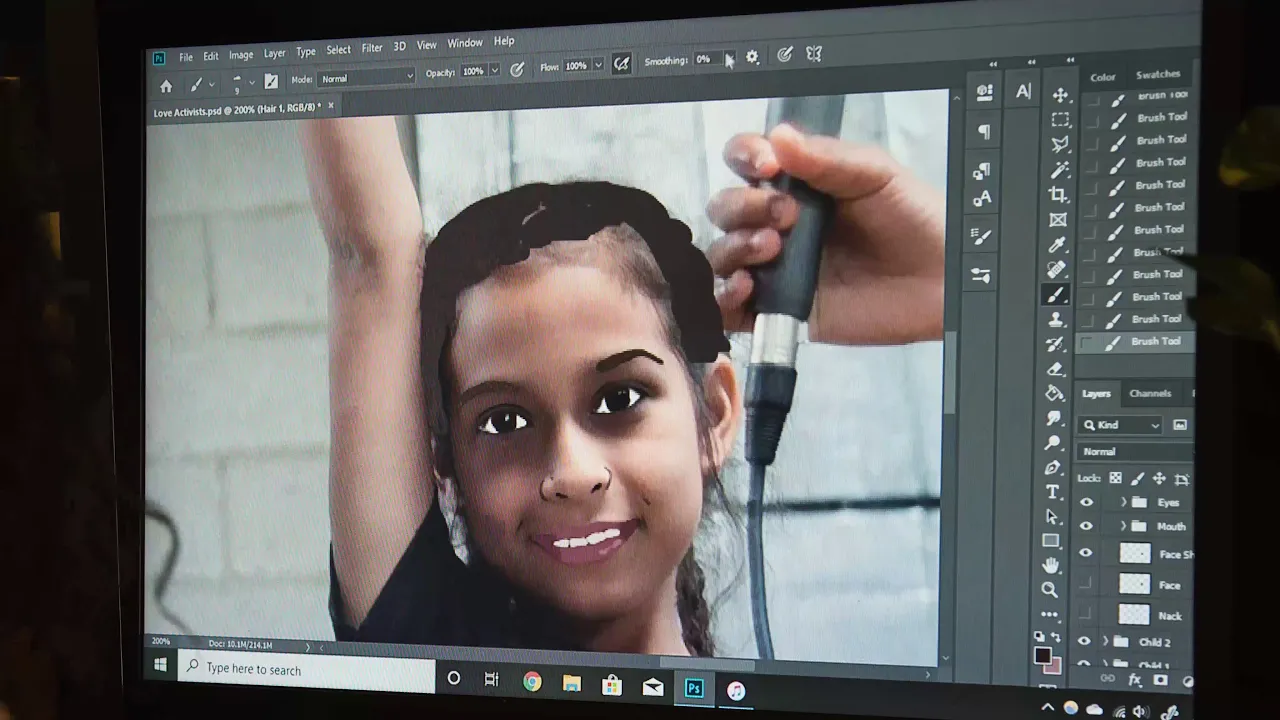Hide the Mouth group layer
This screenshot has height=720, width=1280.
pyautogui.click(x=1087, y=526)
